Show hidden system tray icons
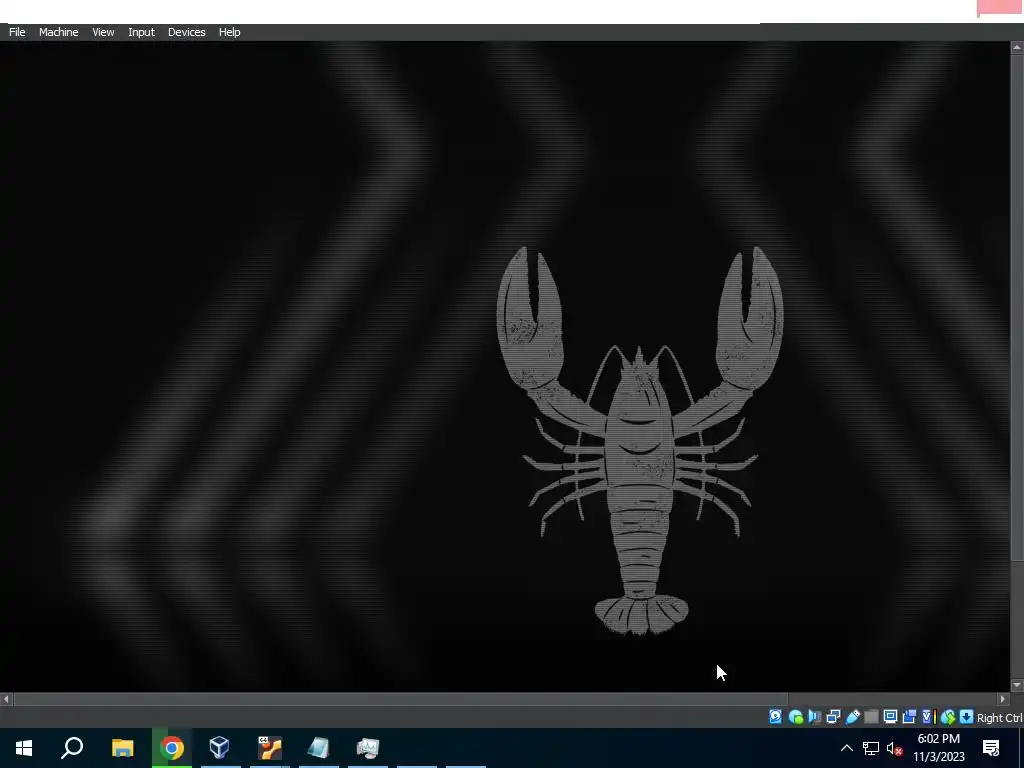Image resolution: width=1024 pixels, height=768 pixels. pyautogui.click(x=846, y=748)
